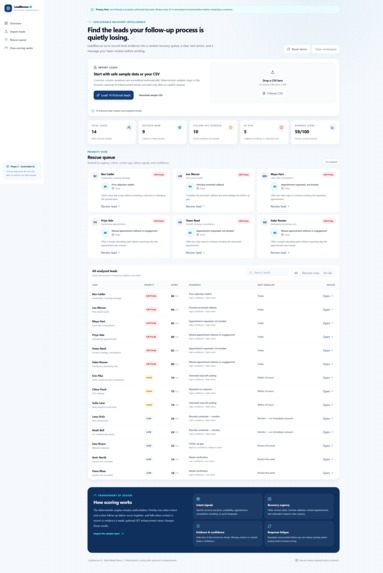Click Owen Reed's avatar in rescue queue
Screen dimensions: 383x573
[180, 222]
